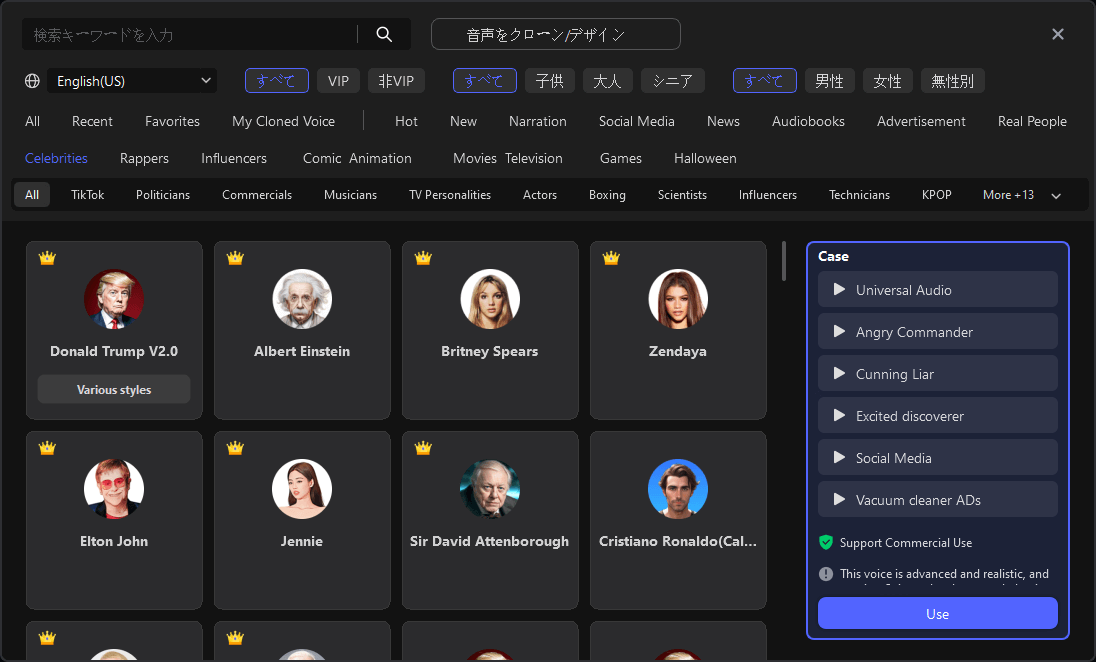
Task: Close the voice selection dialog
Action: 1058,34
